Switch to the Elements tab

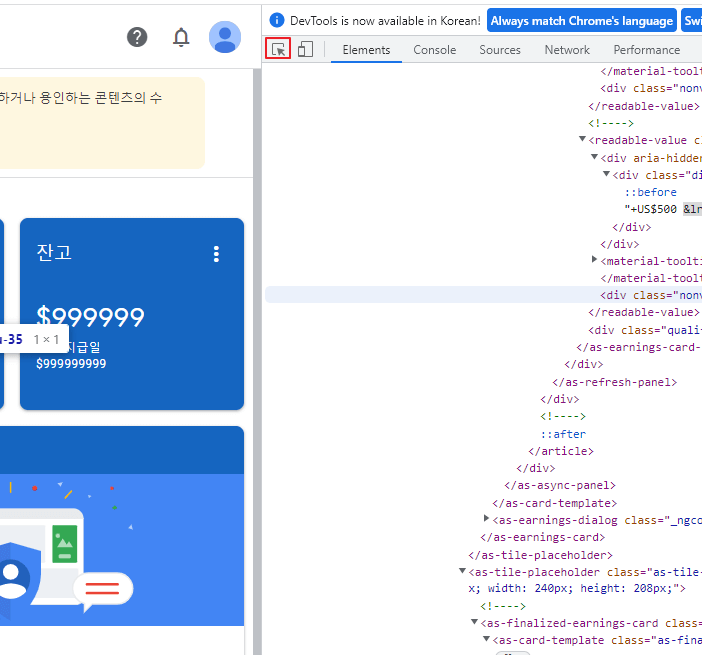coord(366,50)
